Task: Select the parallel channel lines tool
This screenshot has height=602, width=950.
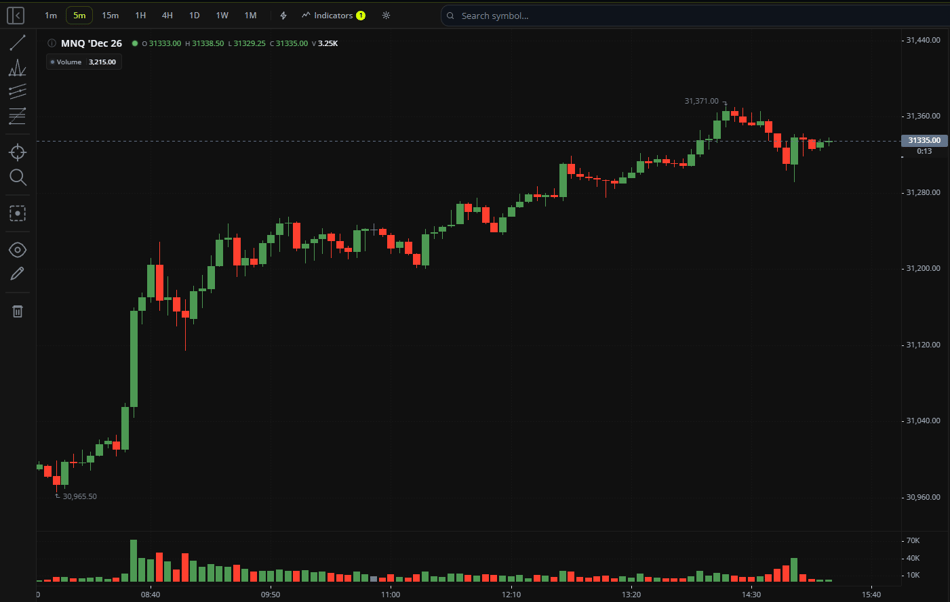Action: tap(18, 91)
